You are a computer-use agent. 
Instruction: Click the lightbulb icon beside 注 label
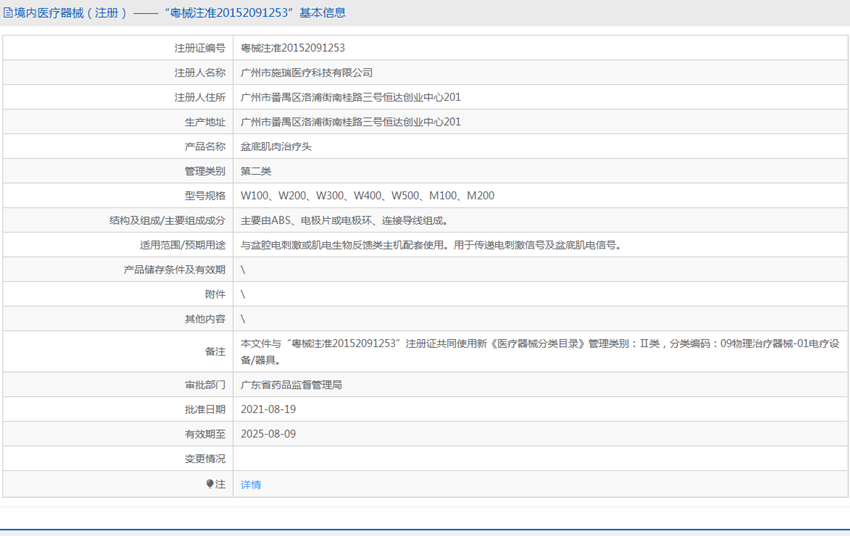210,484
